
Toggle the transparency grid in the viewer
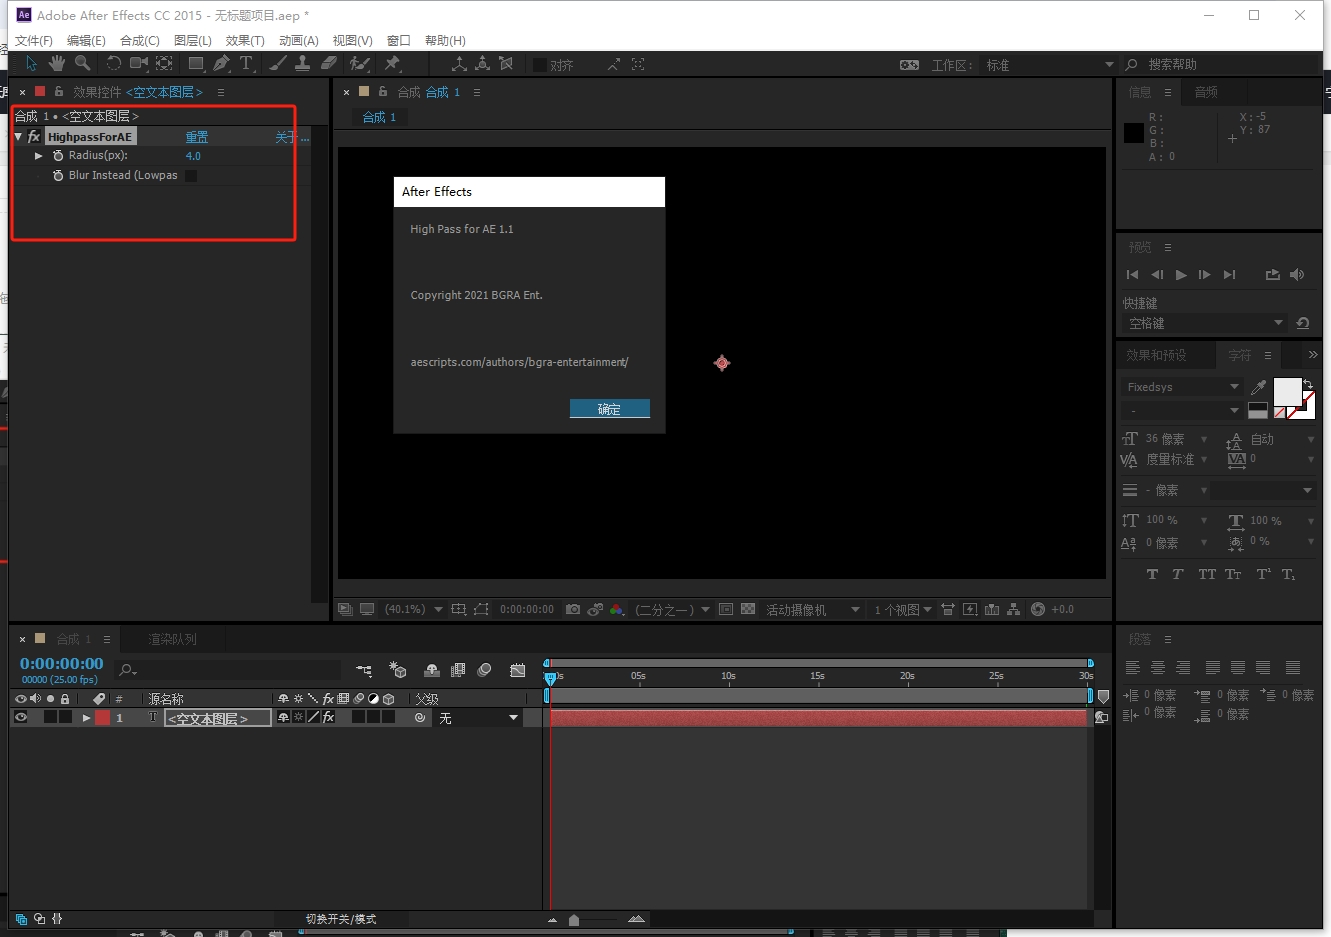pos(748,609)
